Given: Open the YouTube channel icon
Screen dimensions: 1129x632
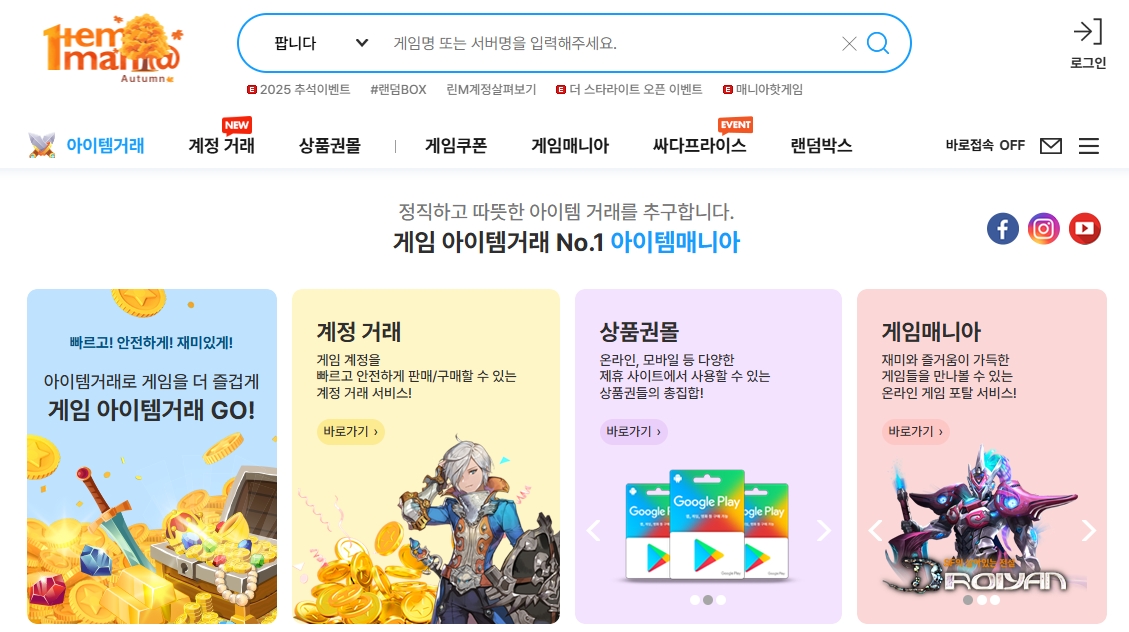Looking at the screenshot, I should point(1084,229).
